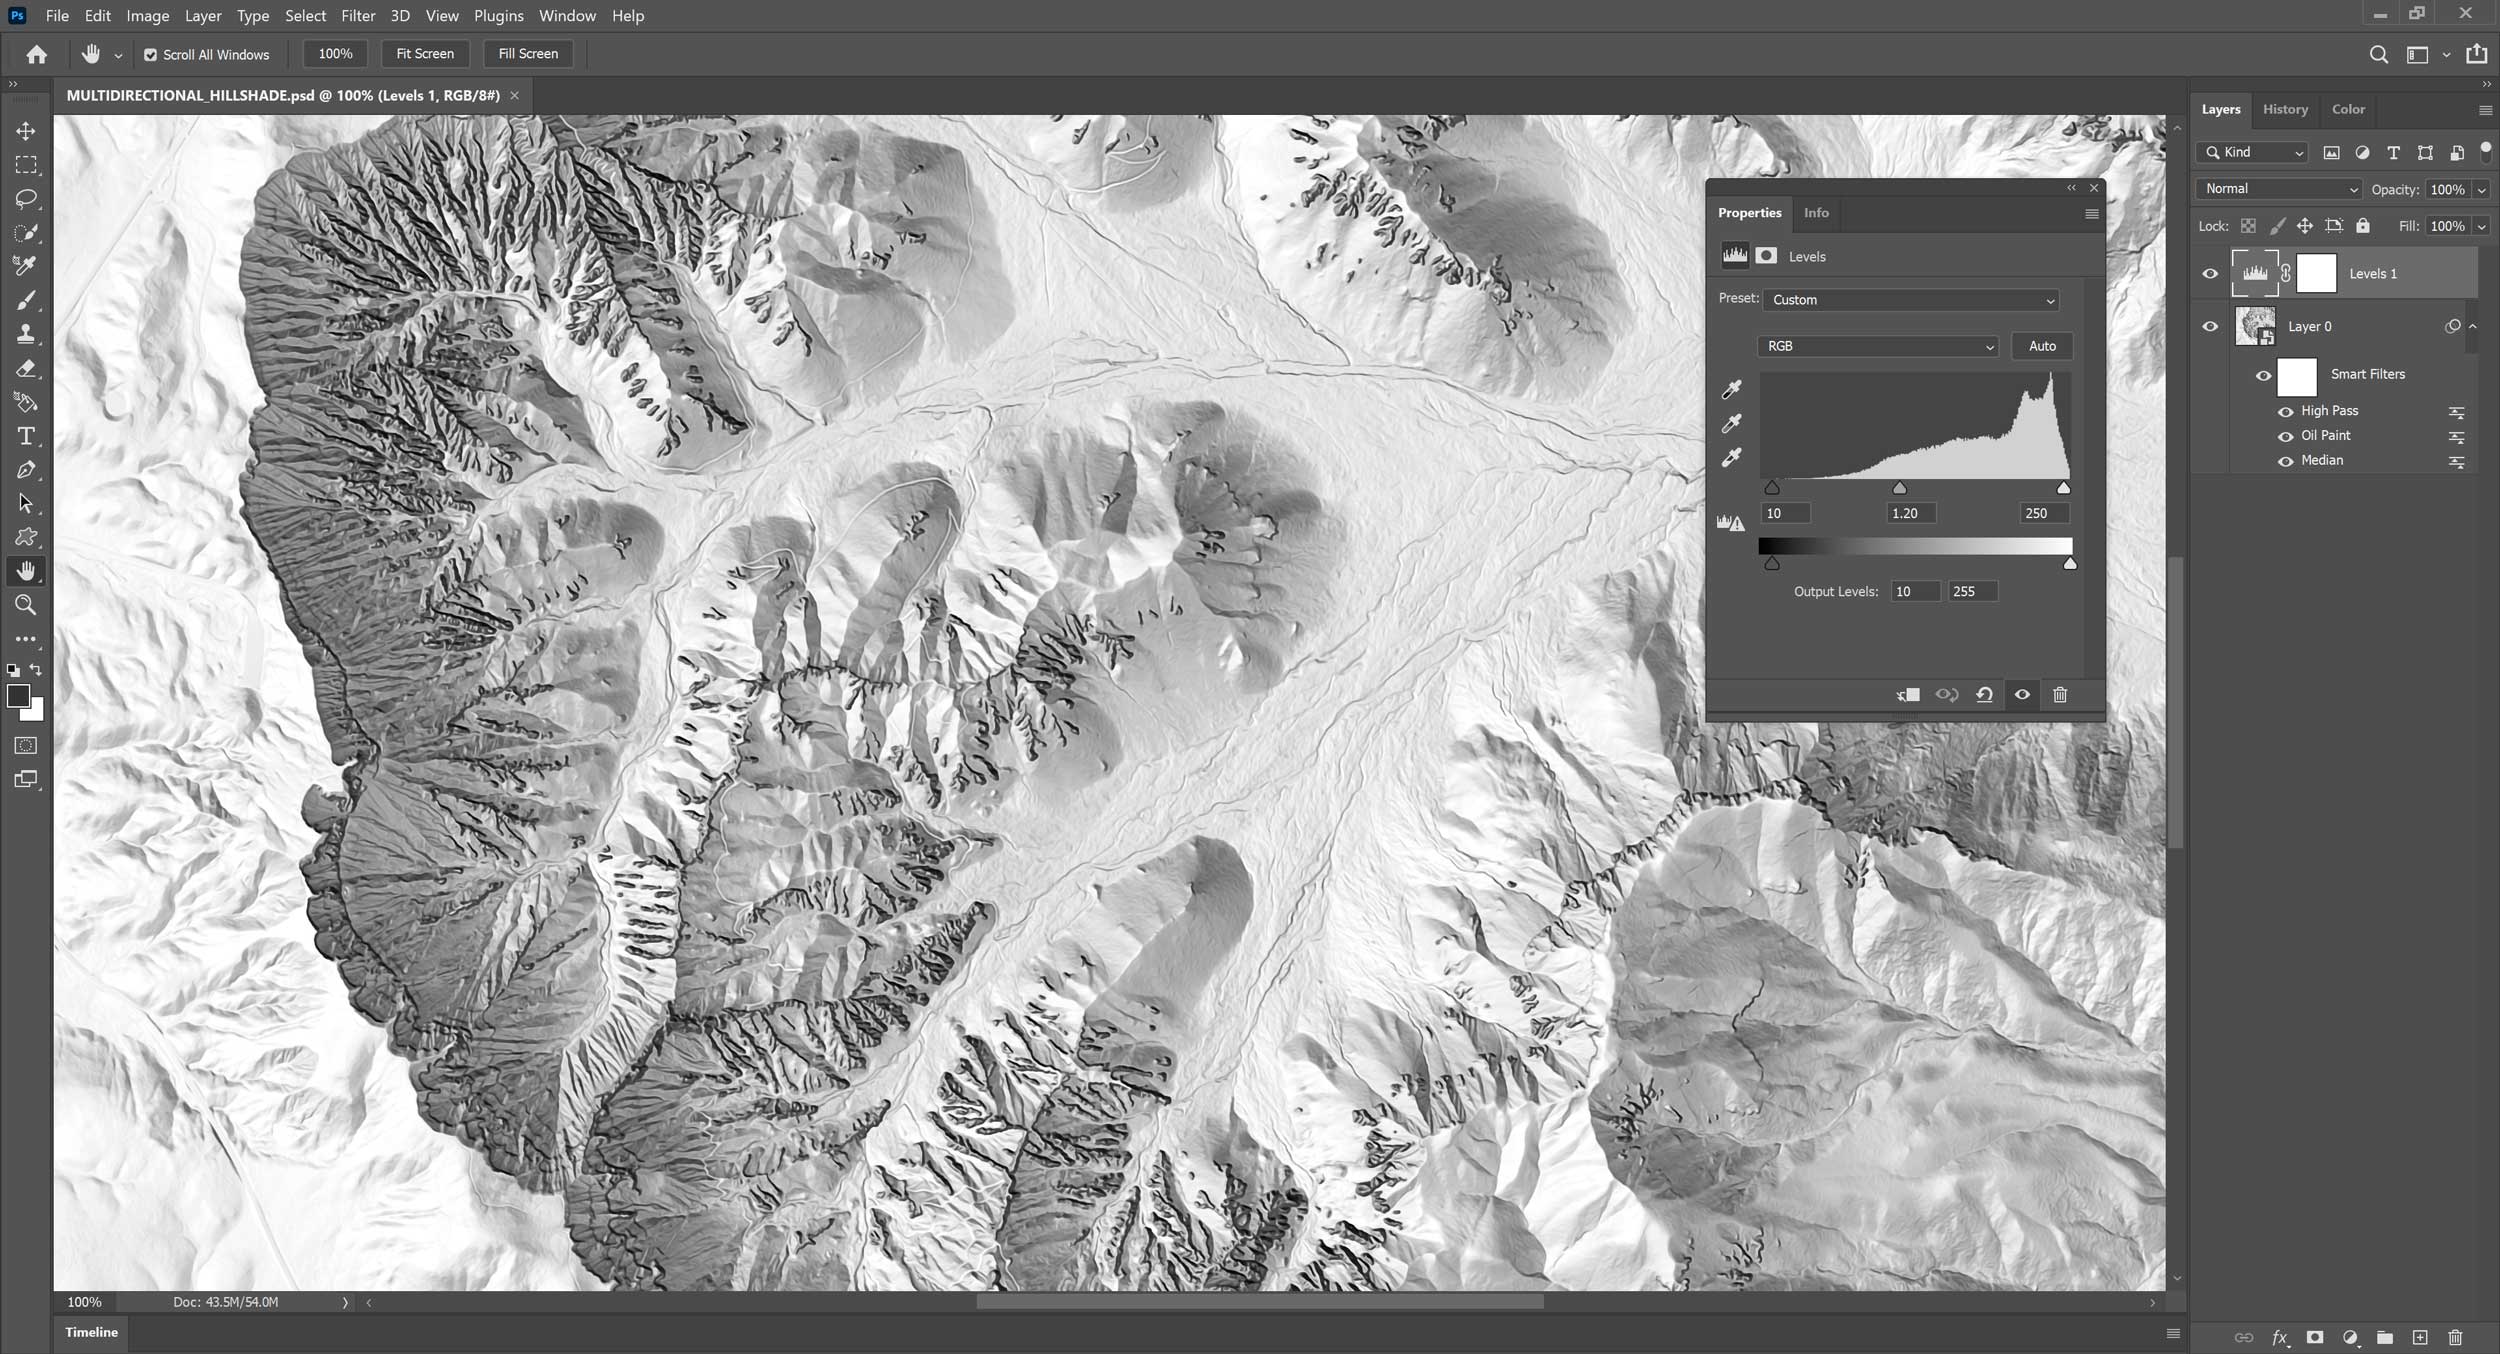Delete the Levels adjustment via trash icon
2500x1354 pixels.
(2060, 695)
